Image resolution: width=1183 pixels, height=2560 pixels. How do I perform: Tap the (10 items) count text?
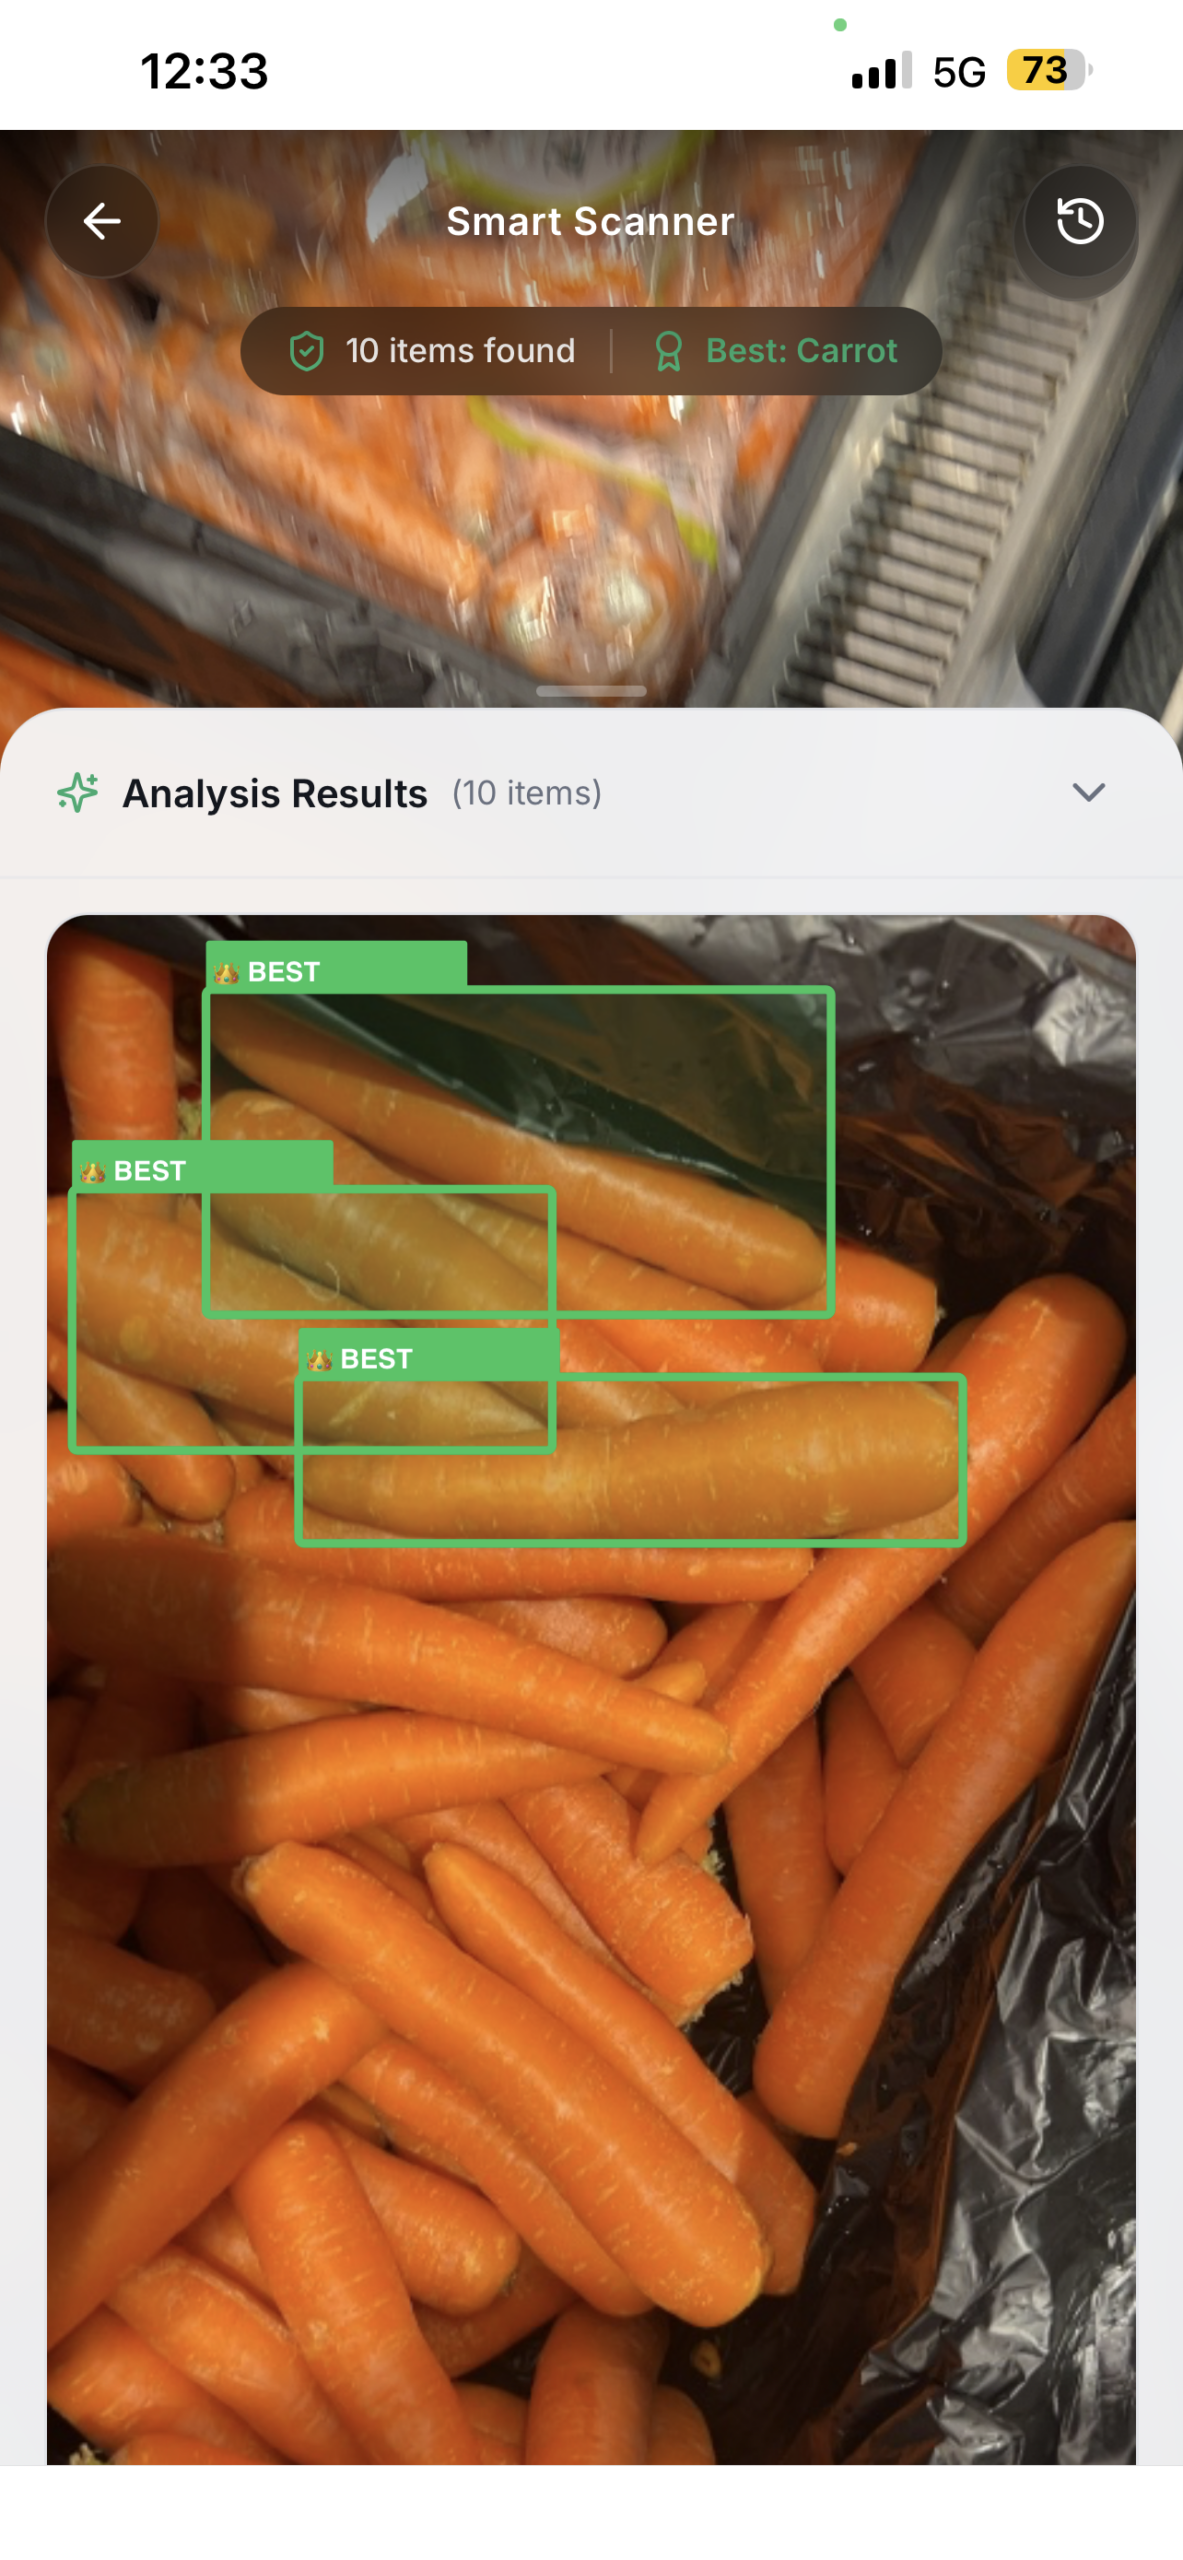click(x=527, y=793)
